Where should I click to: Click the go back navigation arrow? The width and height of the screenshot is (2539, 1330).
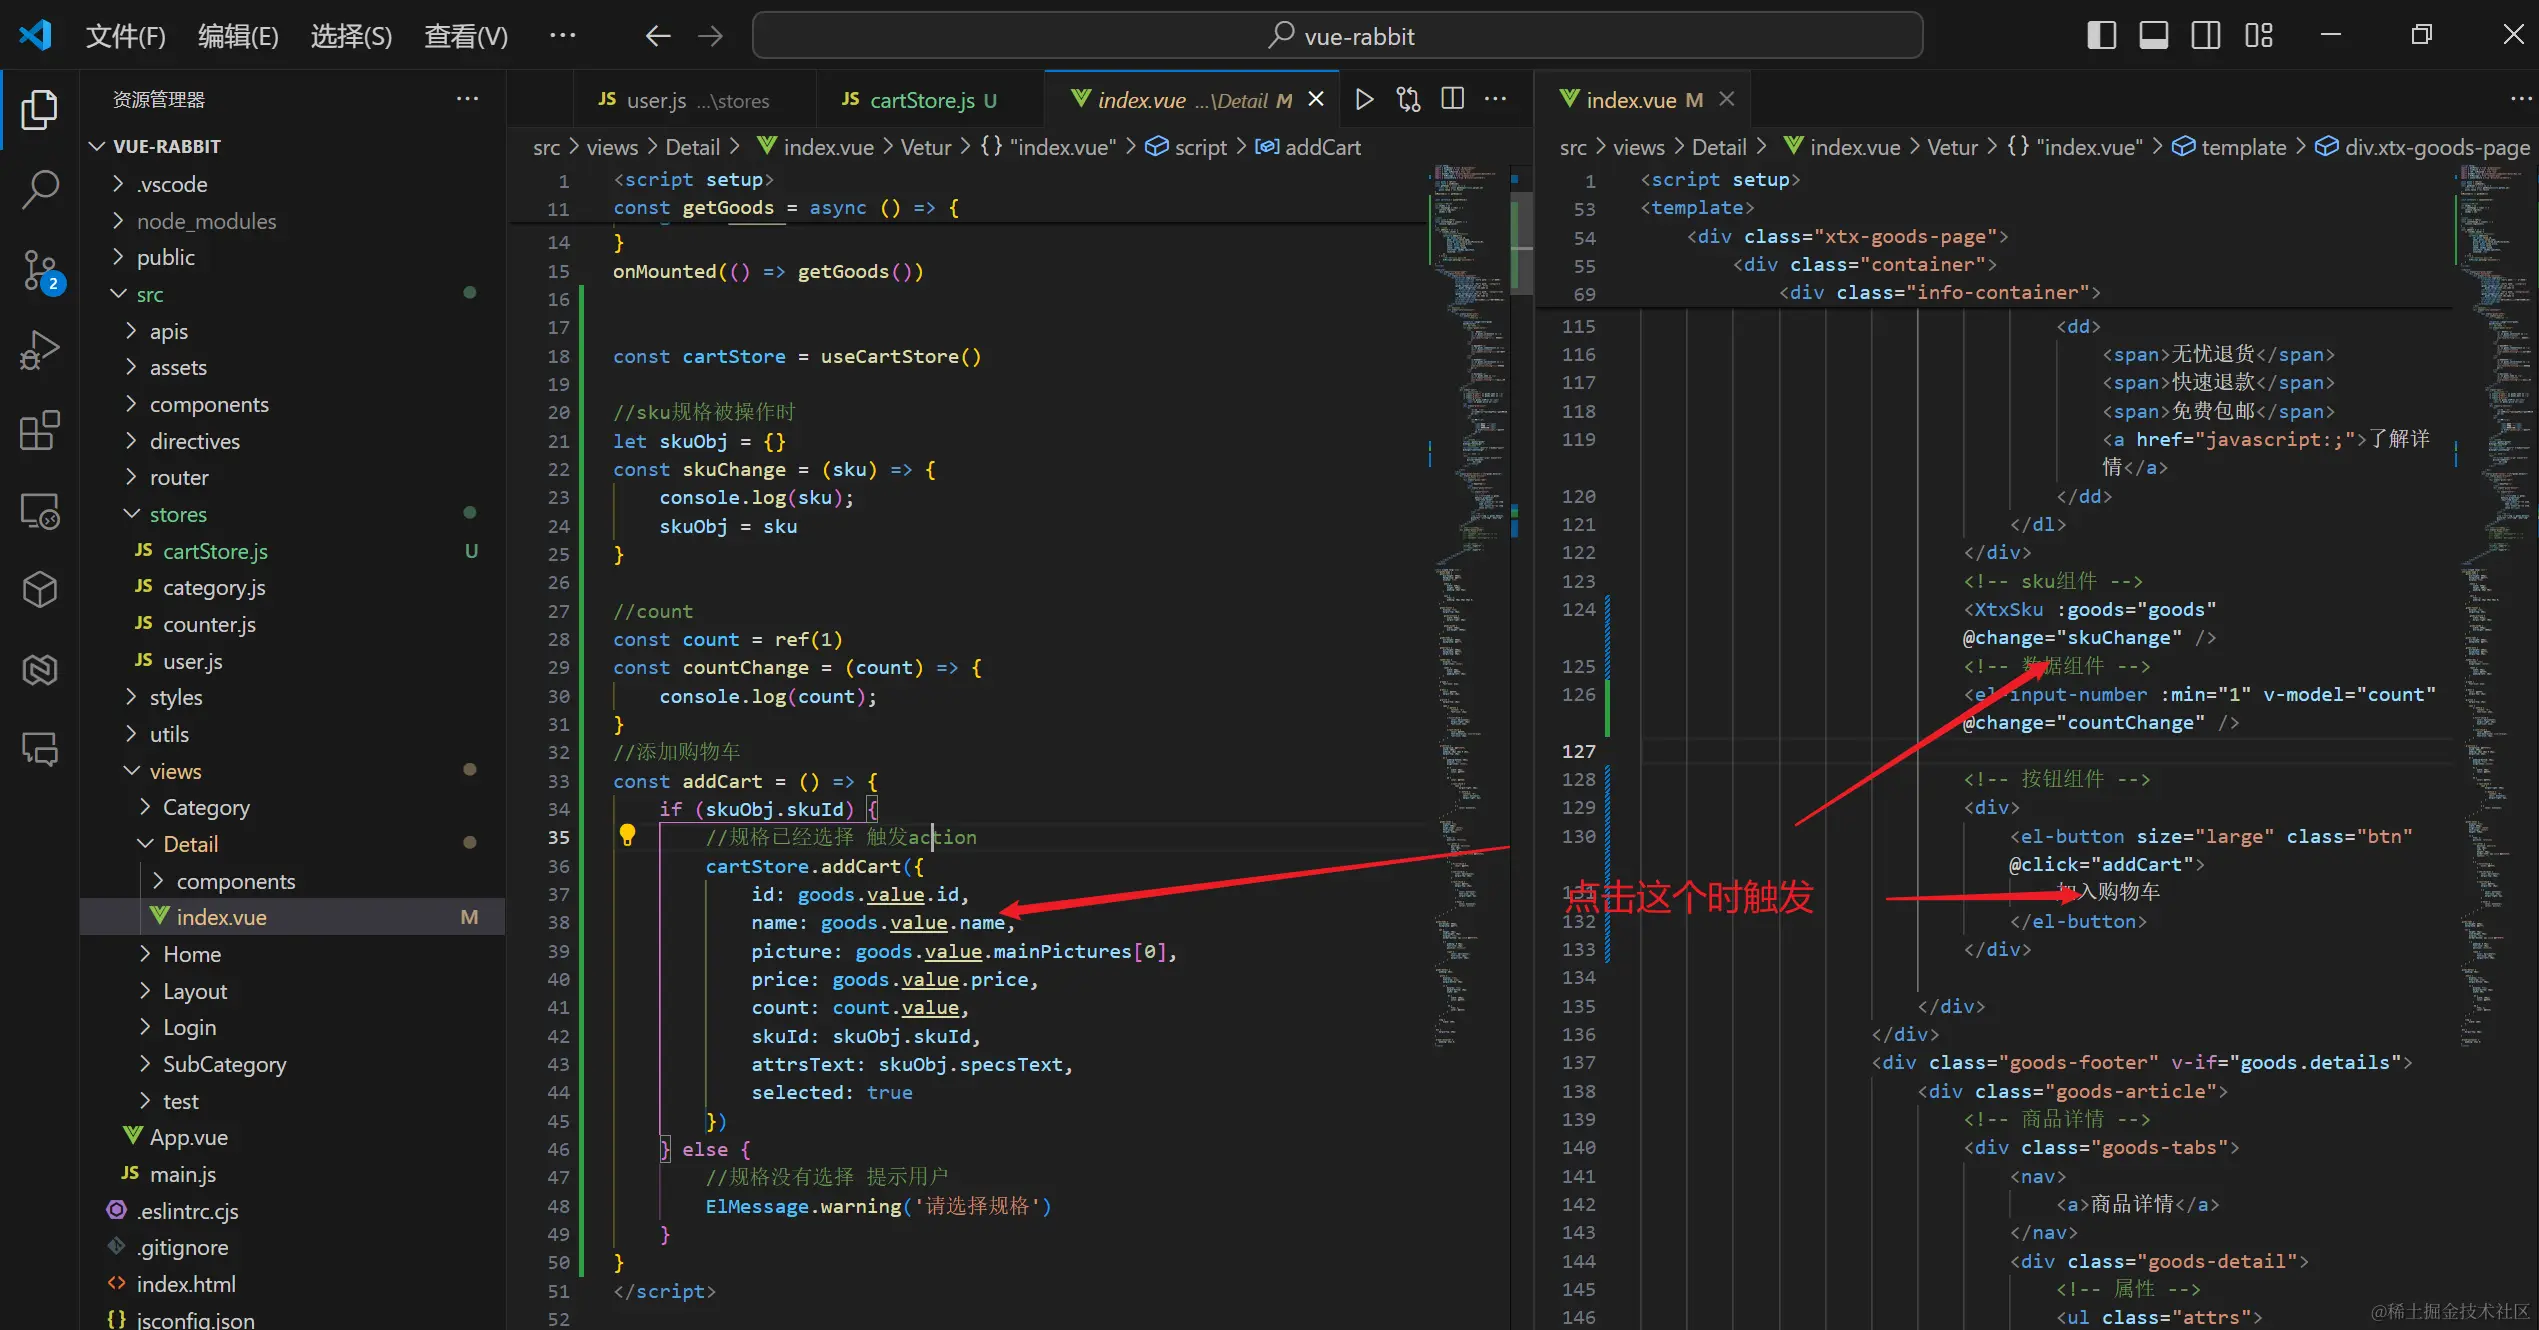[x=657, y=36]
